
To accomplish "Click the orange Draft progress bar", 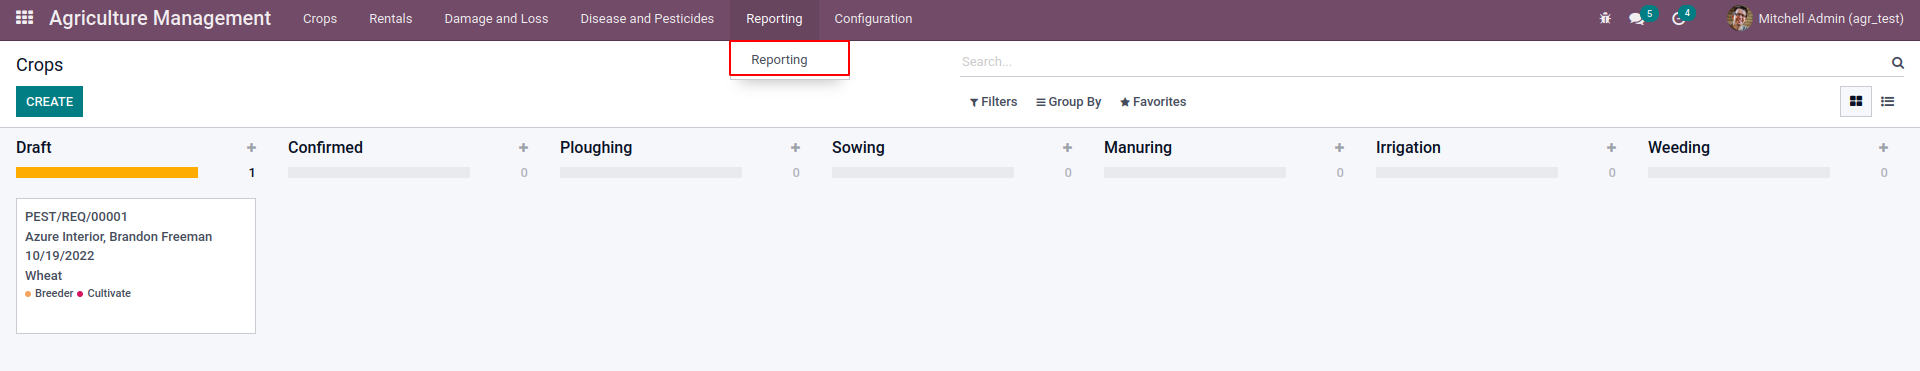I will pyautogui.click(x=107, y=173).
